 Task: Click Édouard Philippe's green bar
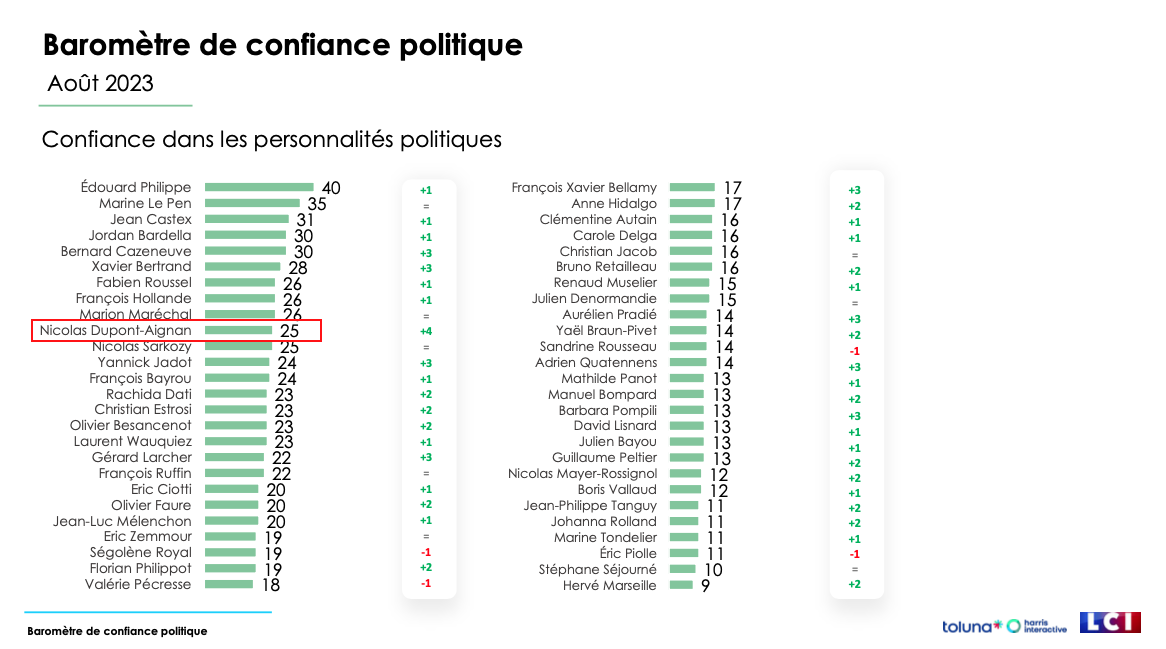point(259,187)
